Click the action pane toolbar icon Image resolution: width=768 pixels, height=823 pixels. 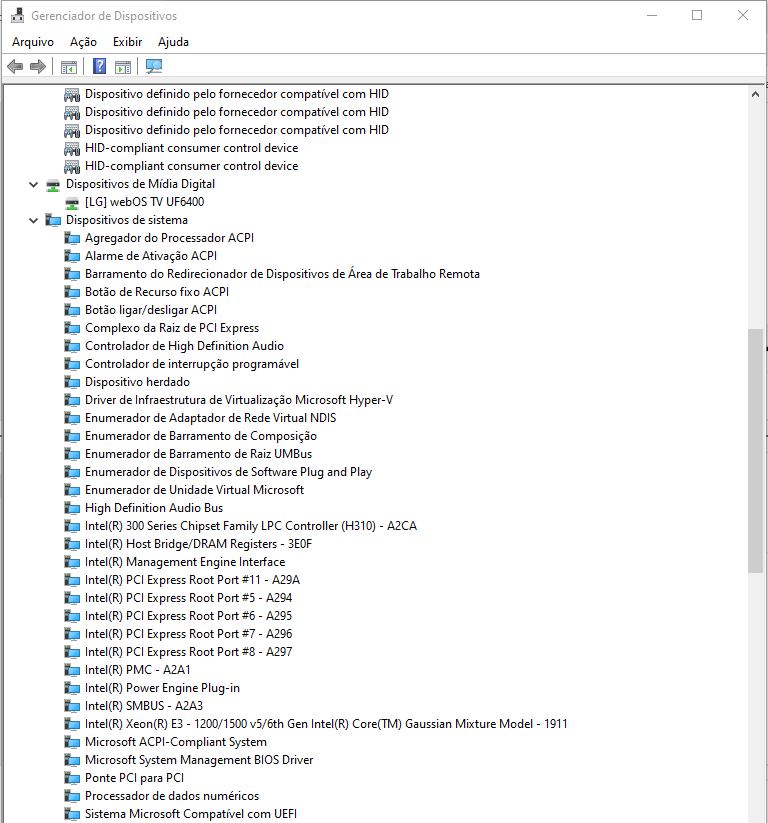click(123, 67)
